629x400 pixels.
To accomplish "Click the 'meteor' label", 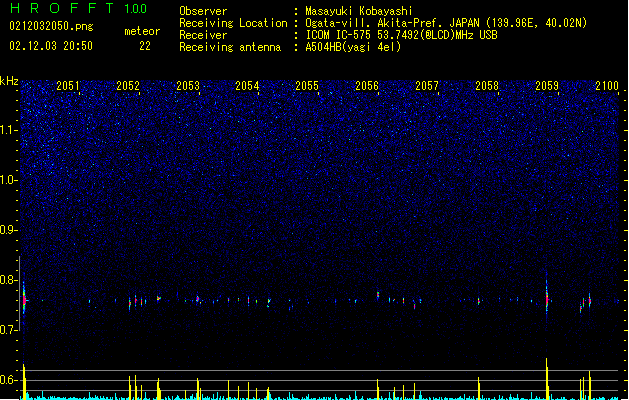I will point(142,31).
